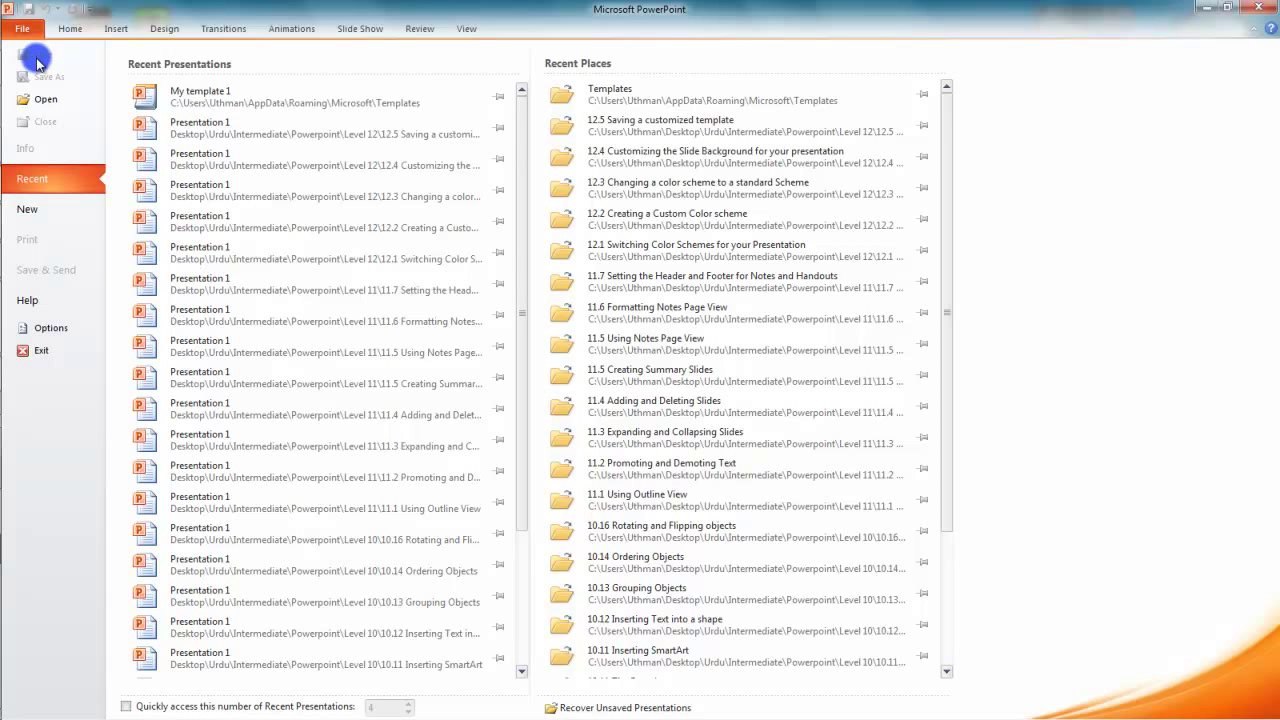The image size is (1280, 720).
Task: Click the PowerPoint icon beside My template 1
Action: coord(145,96)
